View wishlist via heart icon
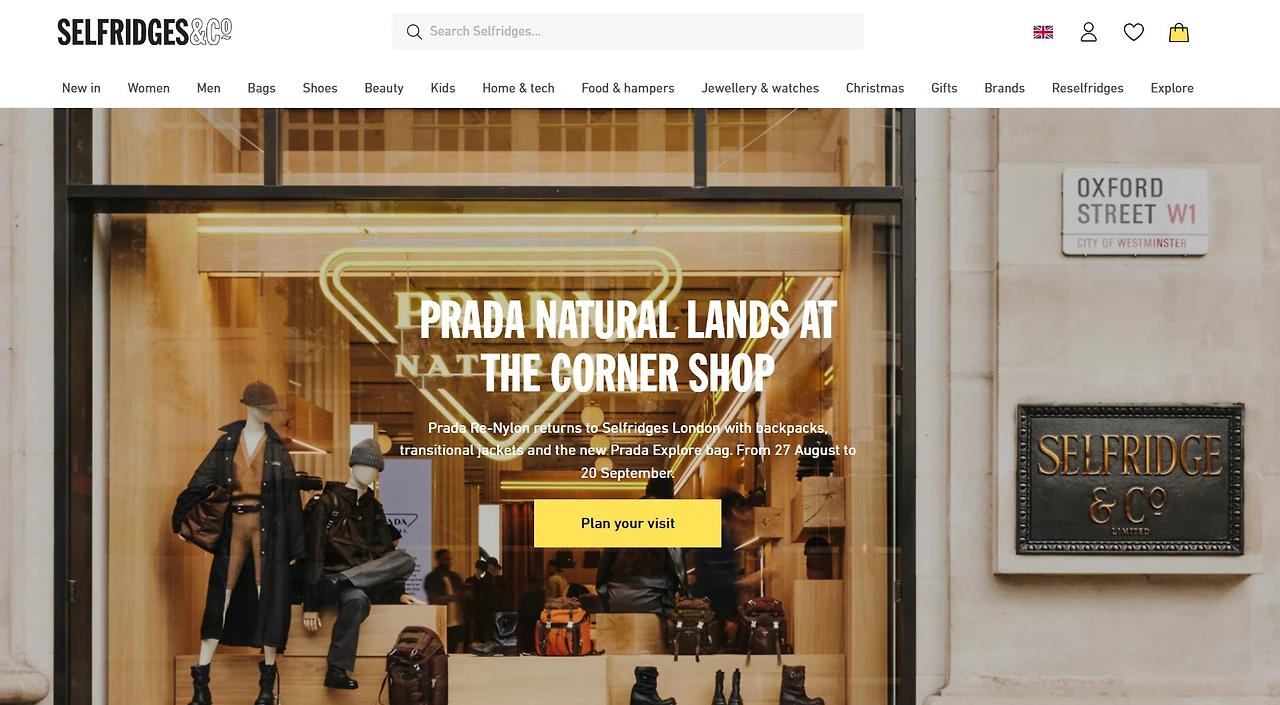 pyautogui.click(x=1134, y=32)
